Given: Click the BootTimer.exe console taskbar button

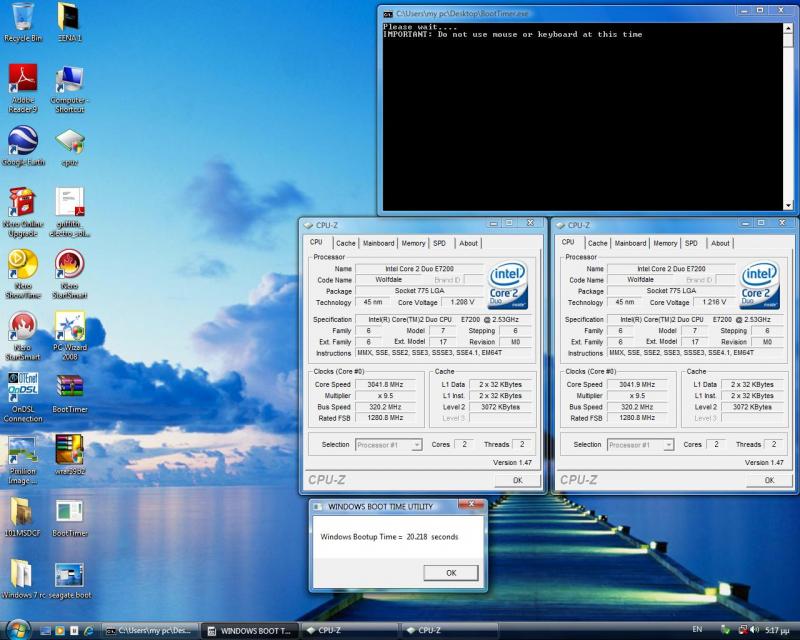Looking at the screenshot, I should tap(150, 631).
